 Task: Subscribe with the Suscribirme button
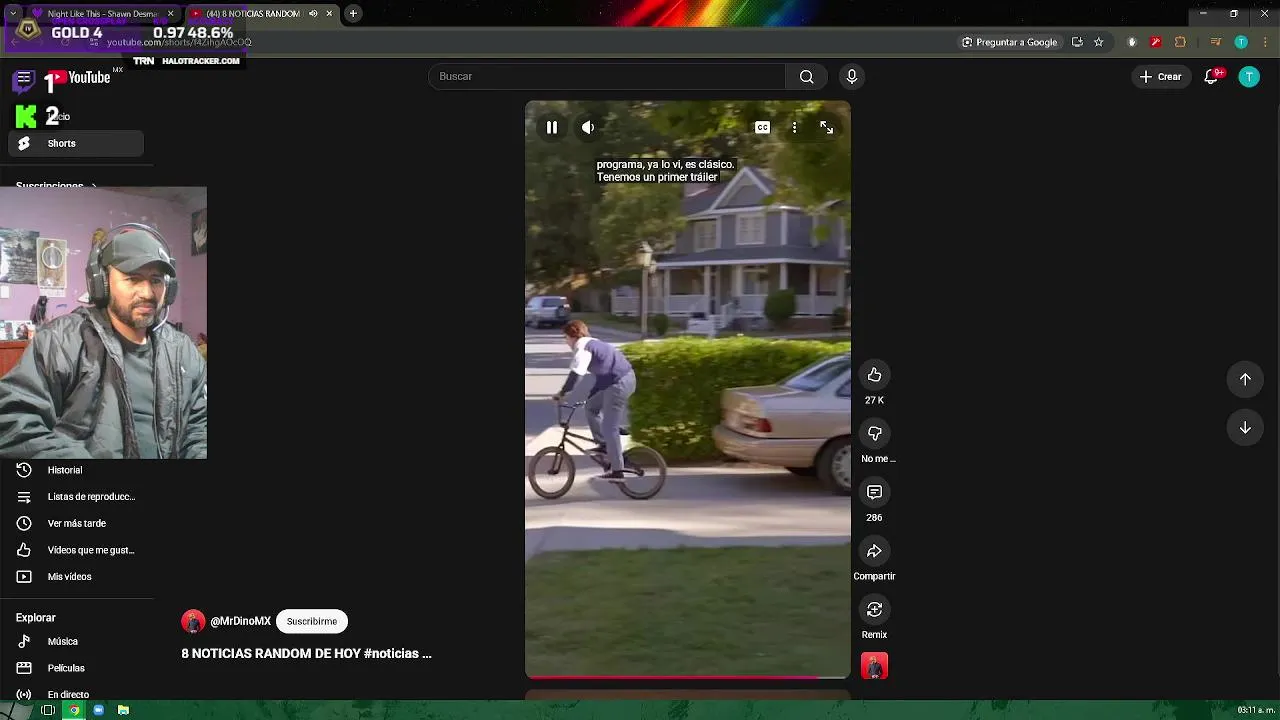(x=312, y=621)
